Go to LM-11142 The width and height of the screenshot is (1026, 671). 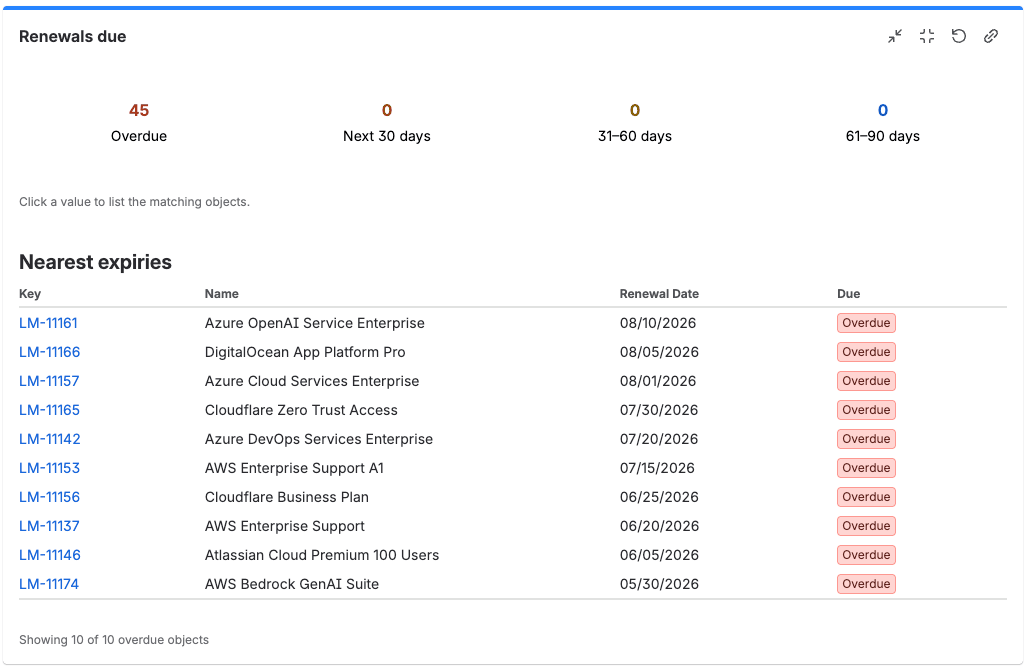pos(50,439)
